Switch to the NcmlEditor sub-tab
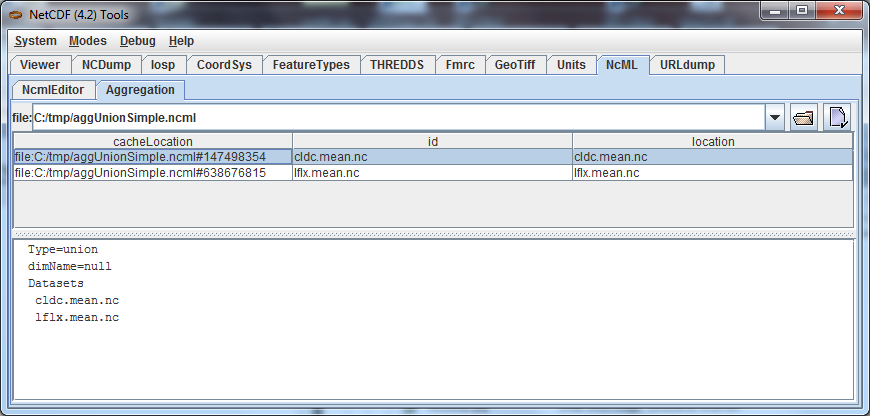 [x=54, y=90]
